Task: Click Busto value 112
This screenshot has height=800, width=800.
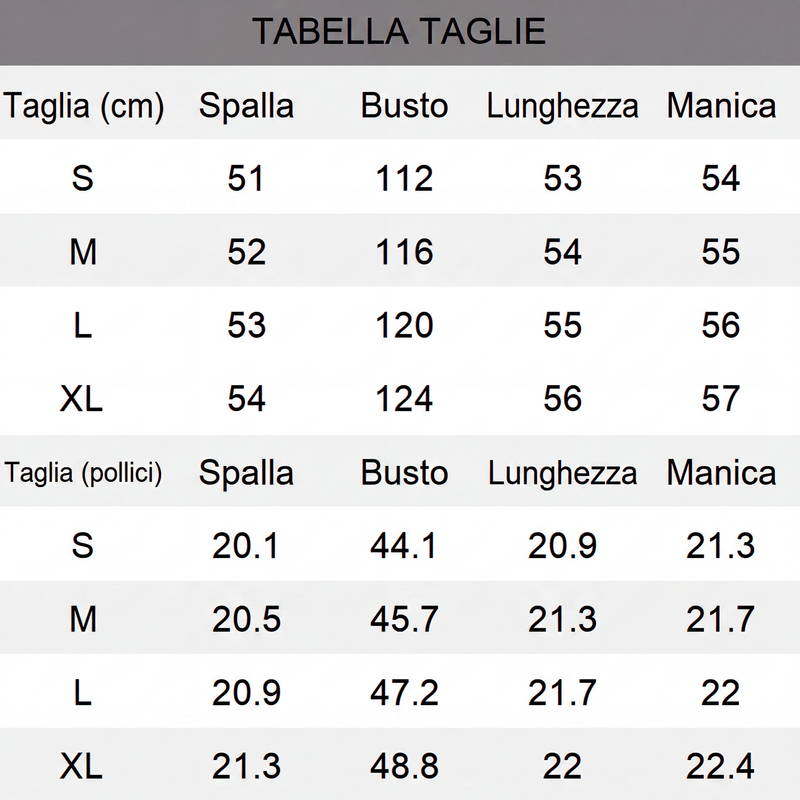Action: [x=404, y=179]
